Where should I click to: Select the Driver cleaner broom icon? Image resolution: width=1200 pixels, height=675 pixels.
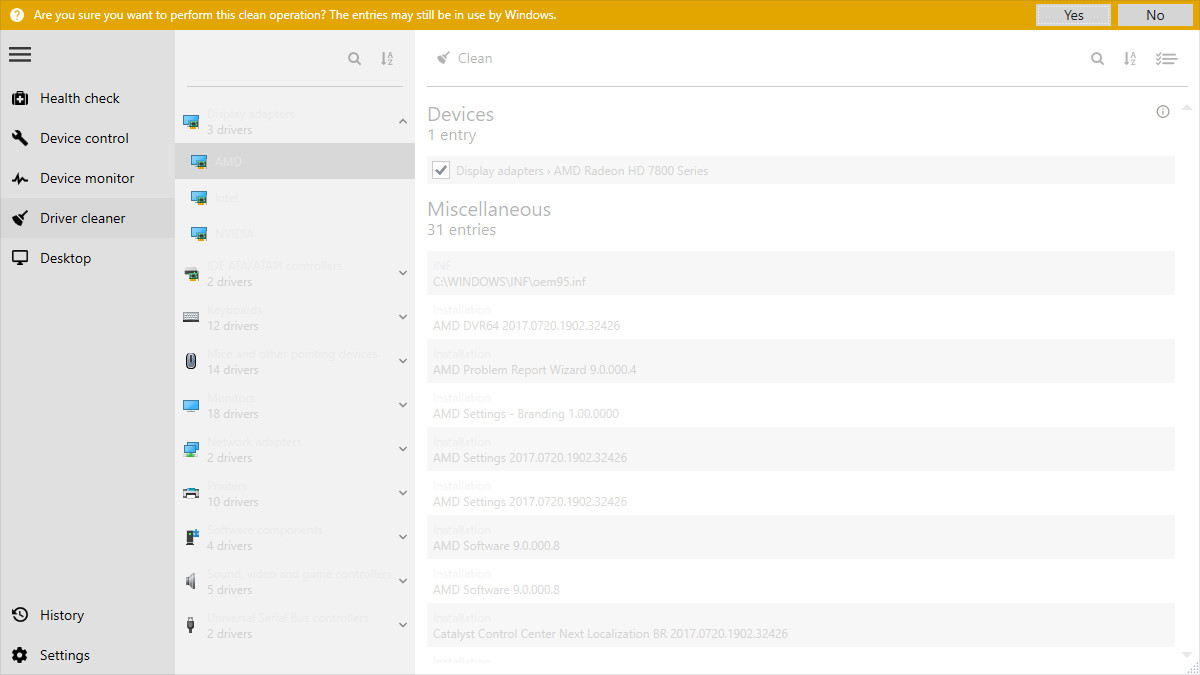[20, 218]
